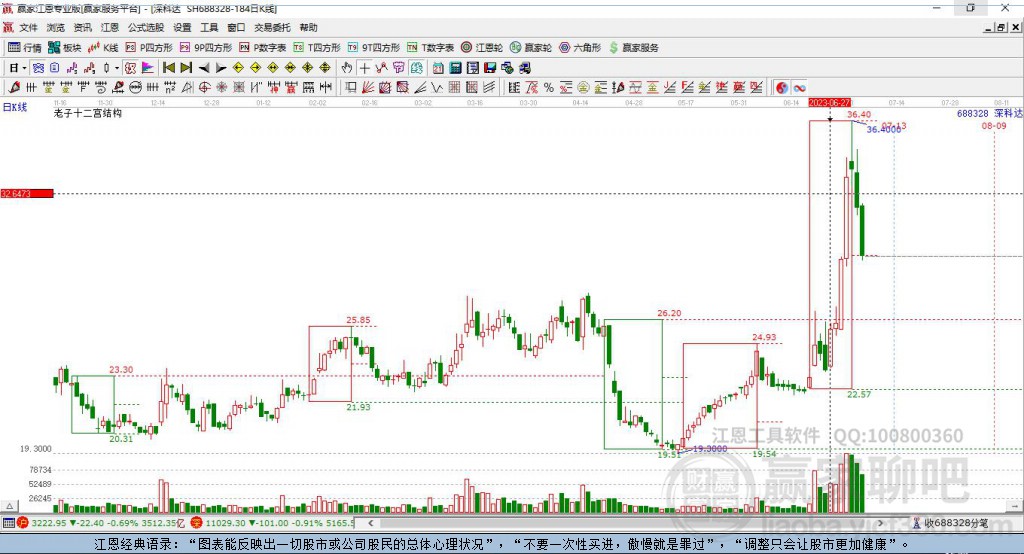This screenshot has height=554, width=1024.
Task: Open the 浏览 menu
Action: pyautogui.click(x=56, y=27)
